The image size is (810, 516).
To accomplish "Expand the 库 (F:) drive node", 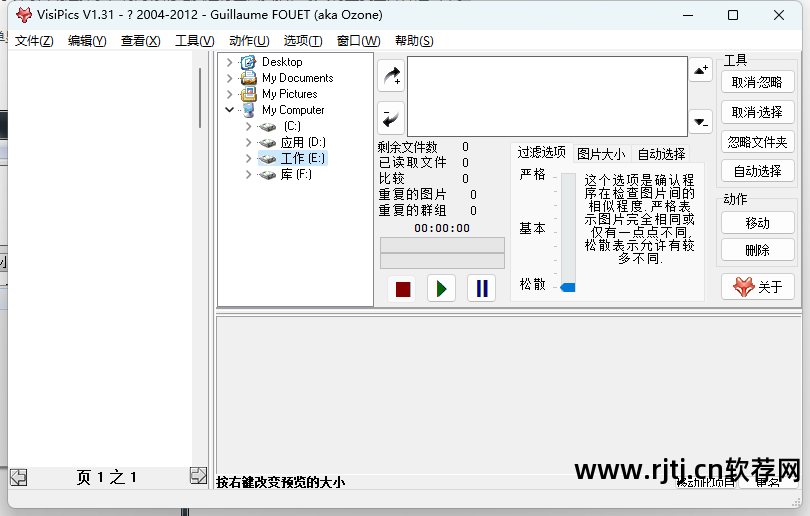I will click(x=248, y=175).
